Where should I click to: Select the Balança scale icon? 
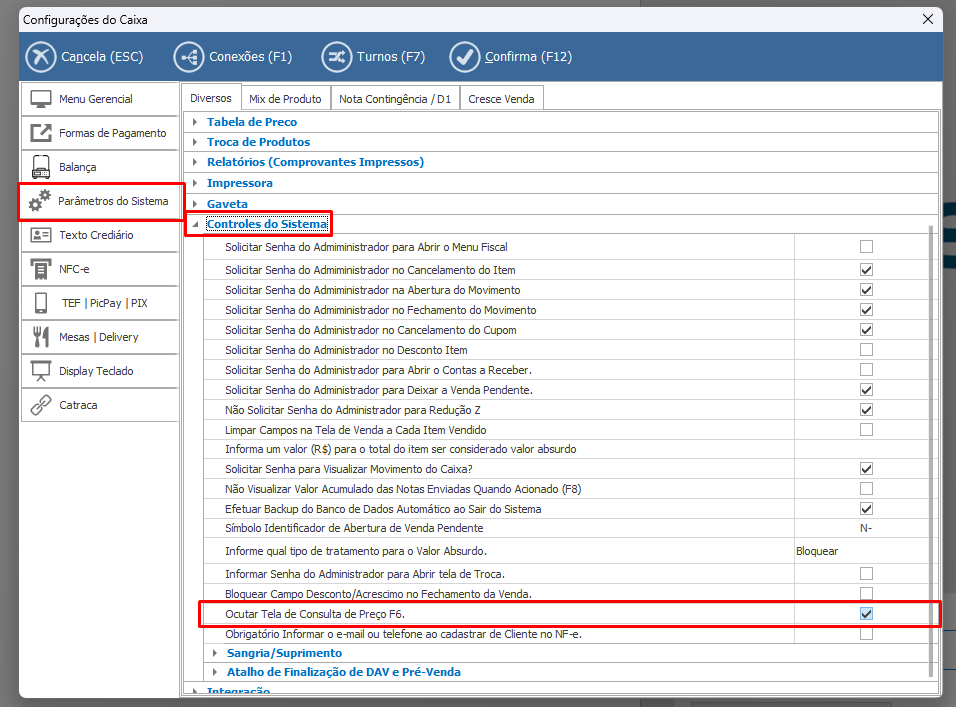41,167
